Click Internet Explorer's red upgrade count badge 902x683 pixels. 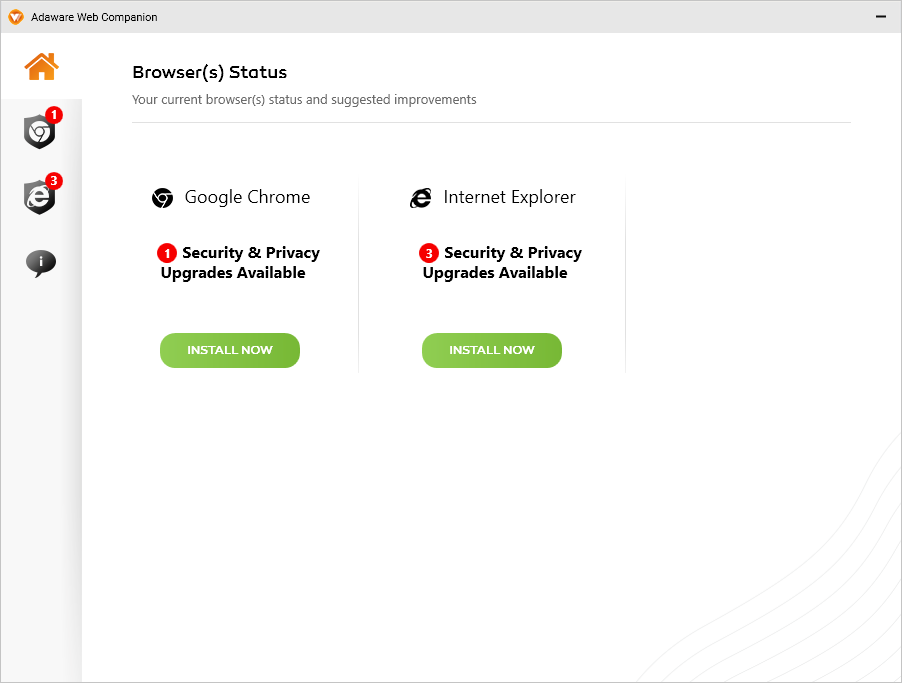429,253
